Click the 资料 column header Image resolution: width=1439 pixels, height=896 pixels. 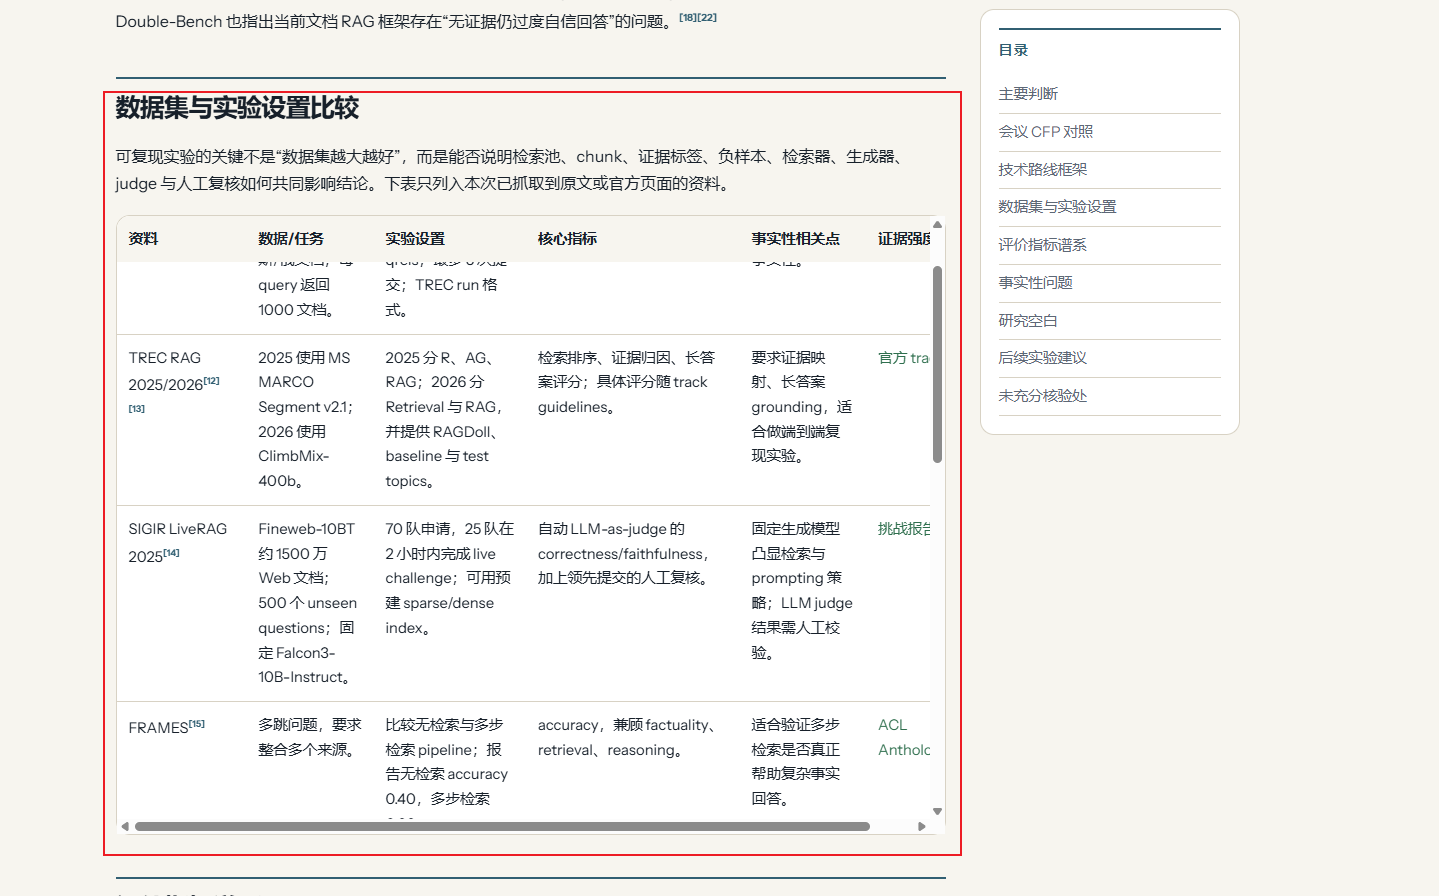[x=143, y=239]
